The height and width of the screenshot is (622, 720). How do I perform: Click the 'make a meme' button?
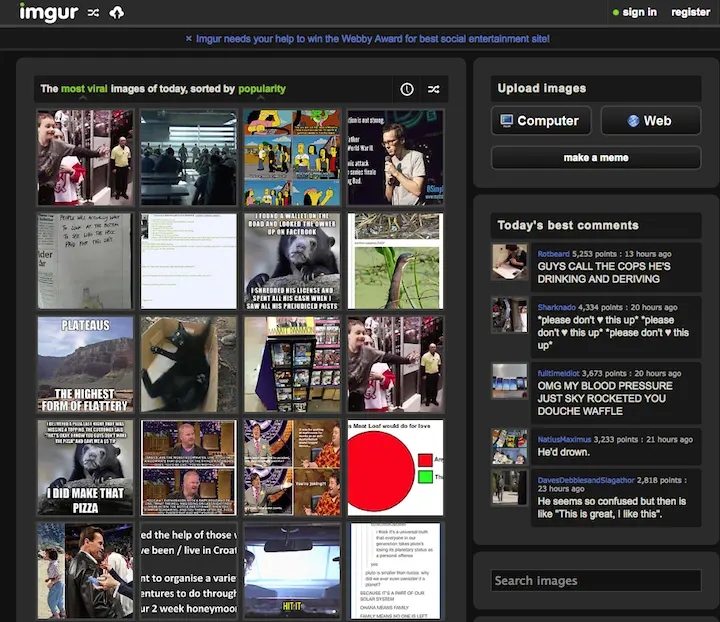click(x=596, y=158)
